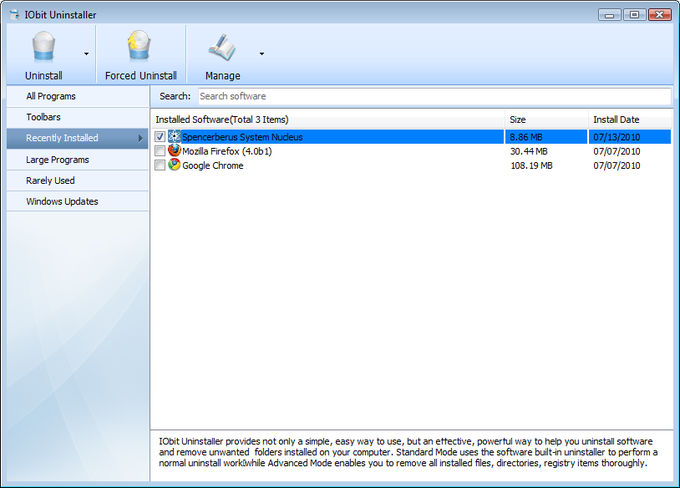Image resolution: width=680 pixels, height=488 pixels.
Task: Sort by Installed Software column header
Action: coord(328,119)
